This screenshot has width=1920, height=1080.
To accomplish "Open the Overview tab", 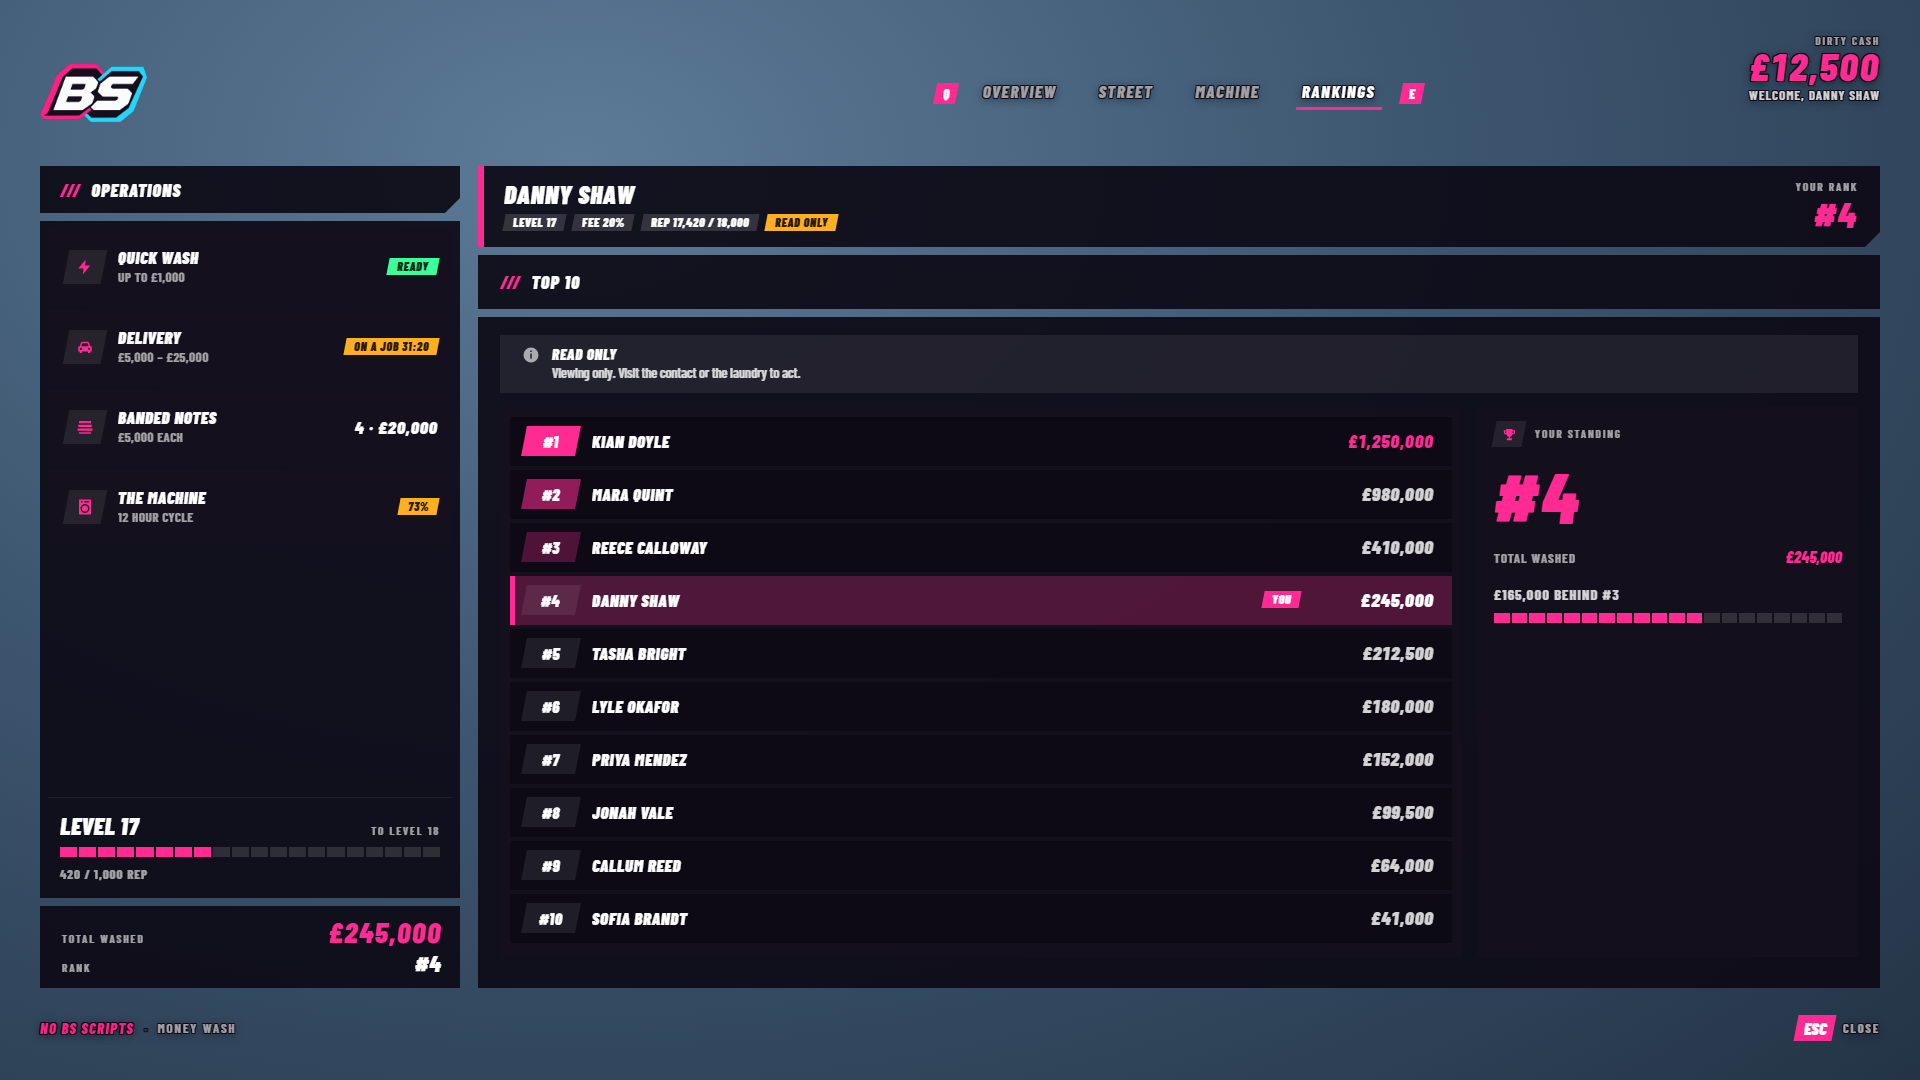I will coord(1019,93).
